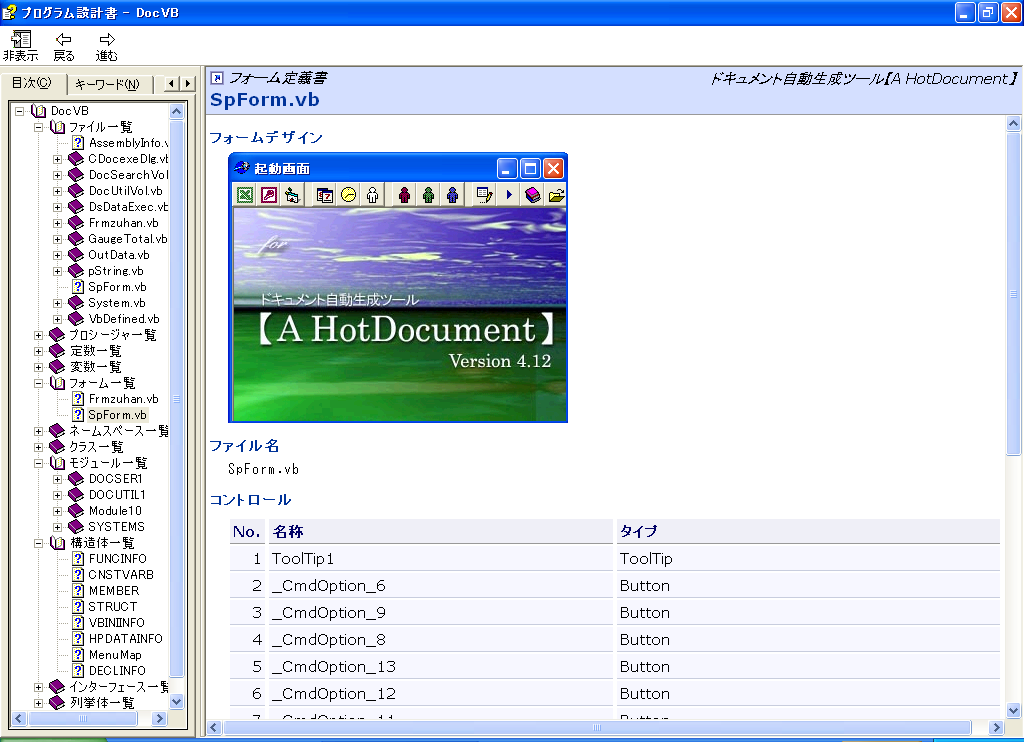Switch to the 目次(C) tab

click(x=33, y=83)
